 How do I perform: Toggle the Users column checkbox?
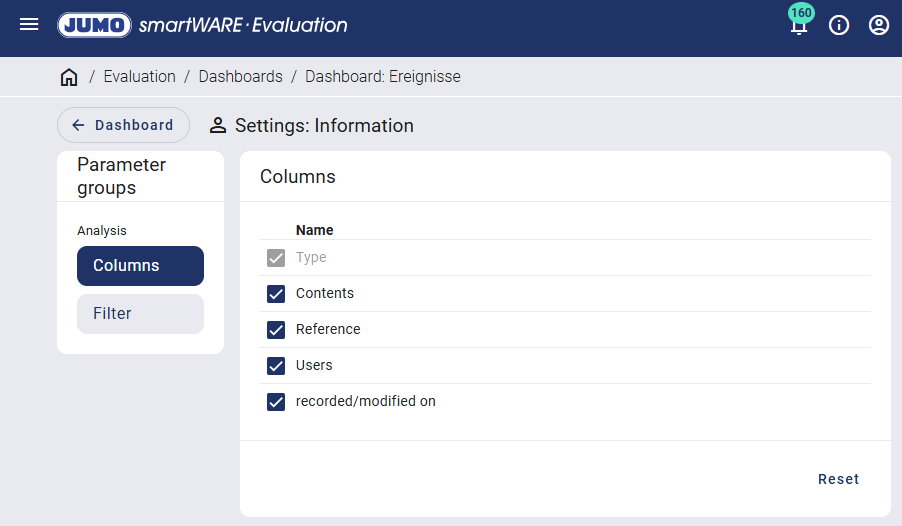(276, 366)
